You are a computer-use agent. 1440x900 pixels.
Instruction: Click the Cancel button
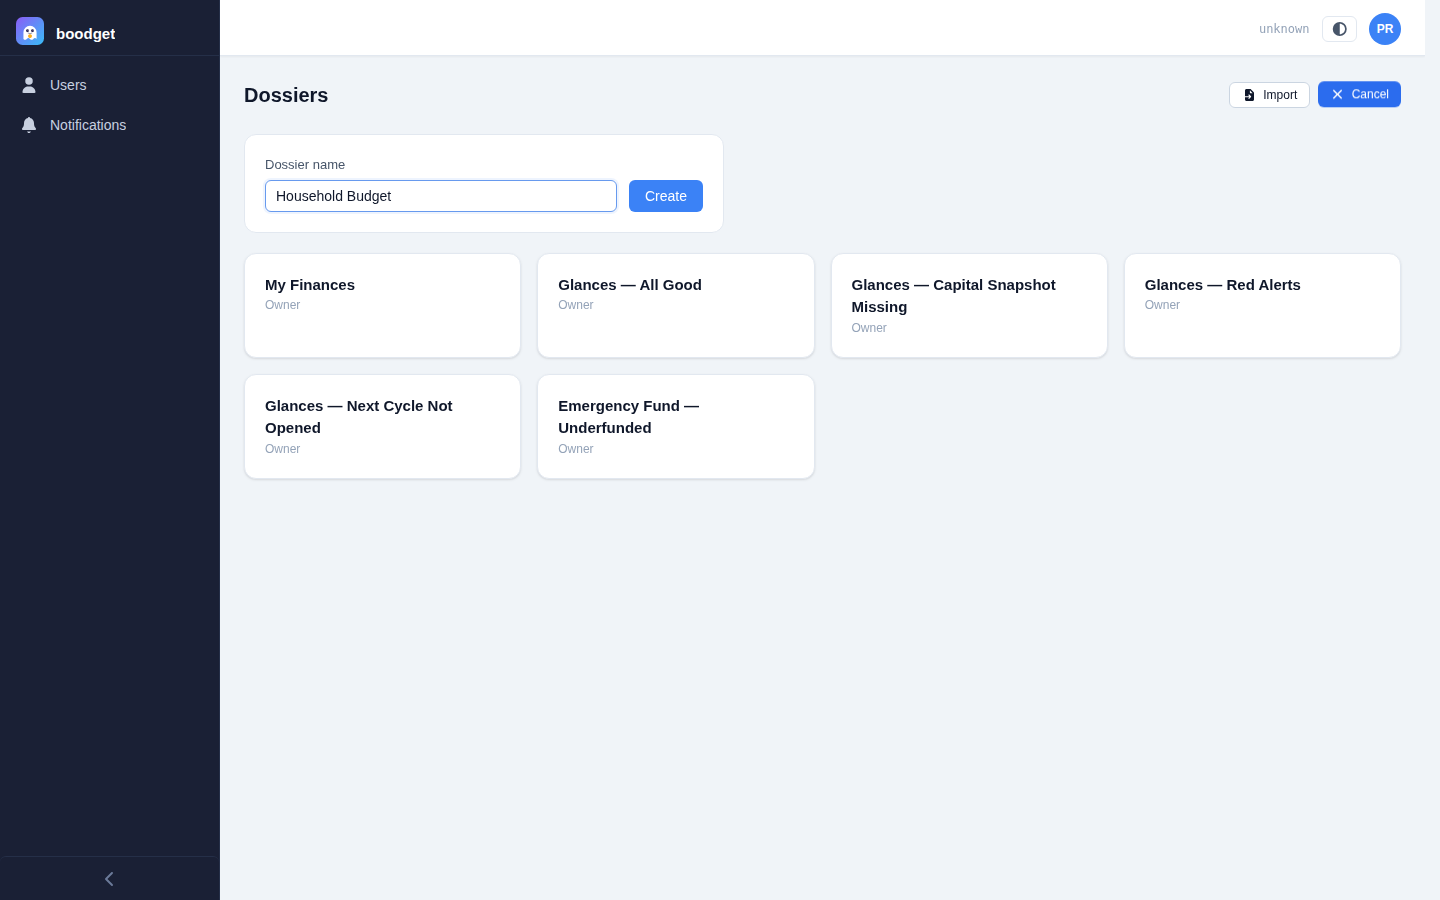tap(1359, 94)
